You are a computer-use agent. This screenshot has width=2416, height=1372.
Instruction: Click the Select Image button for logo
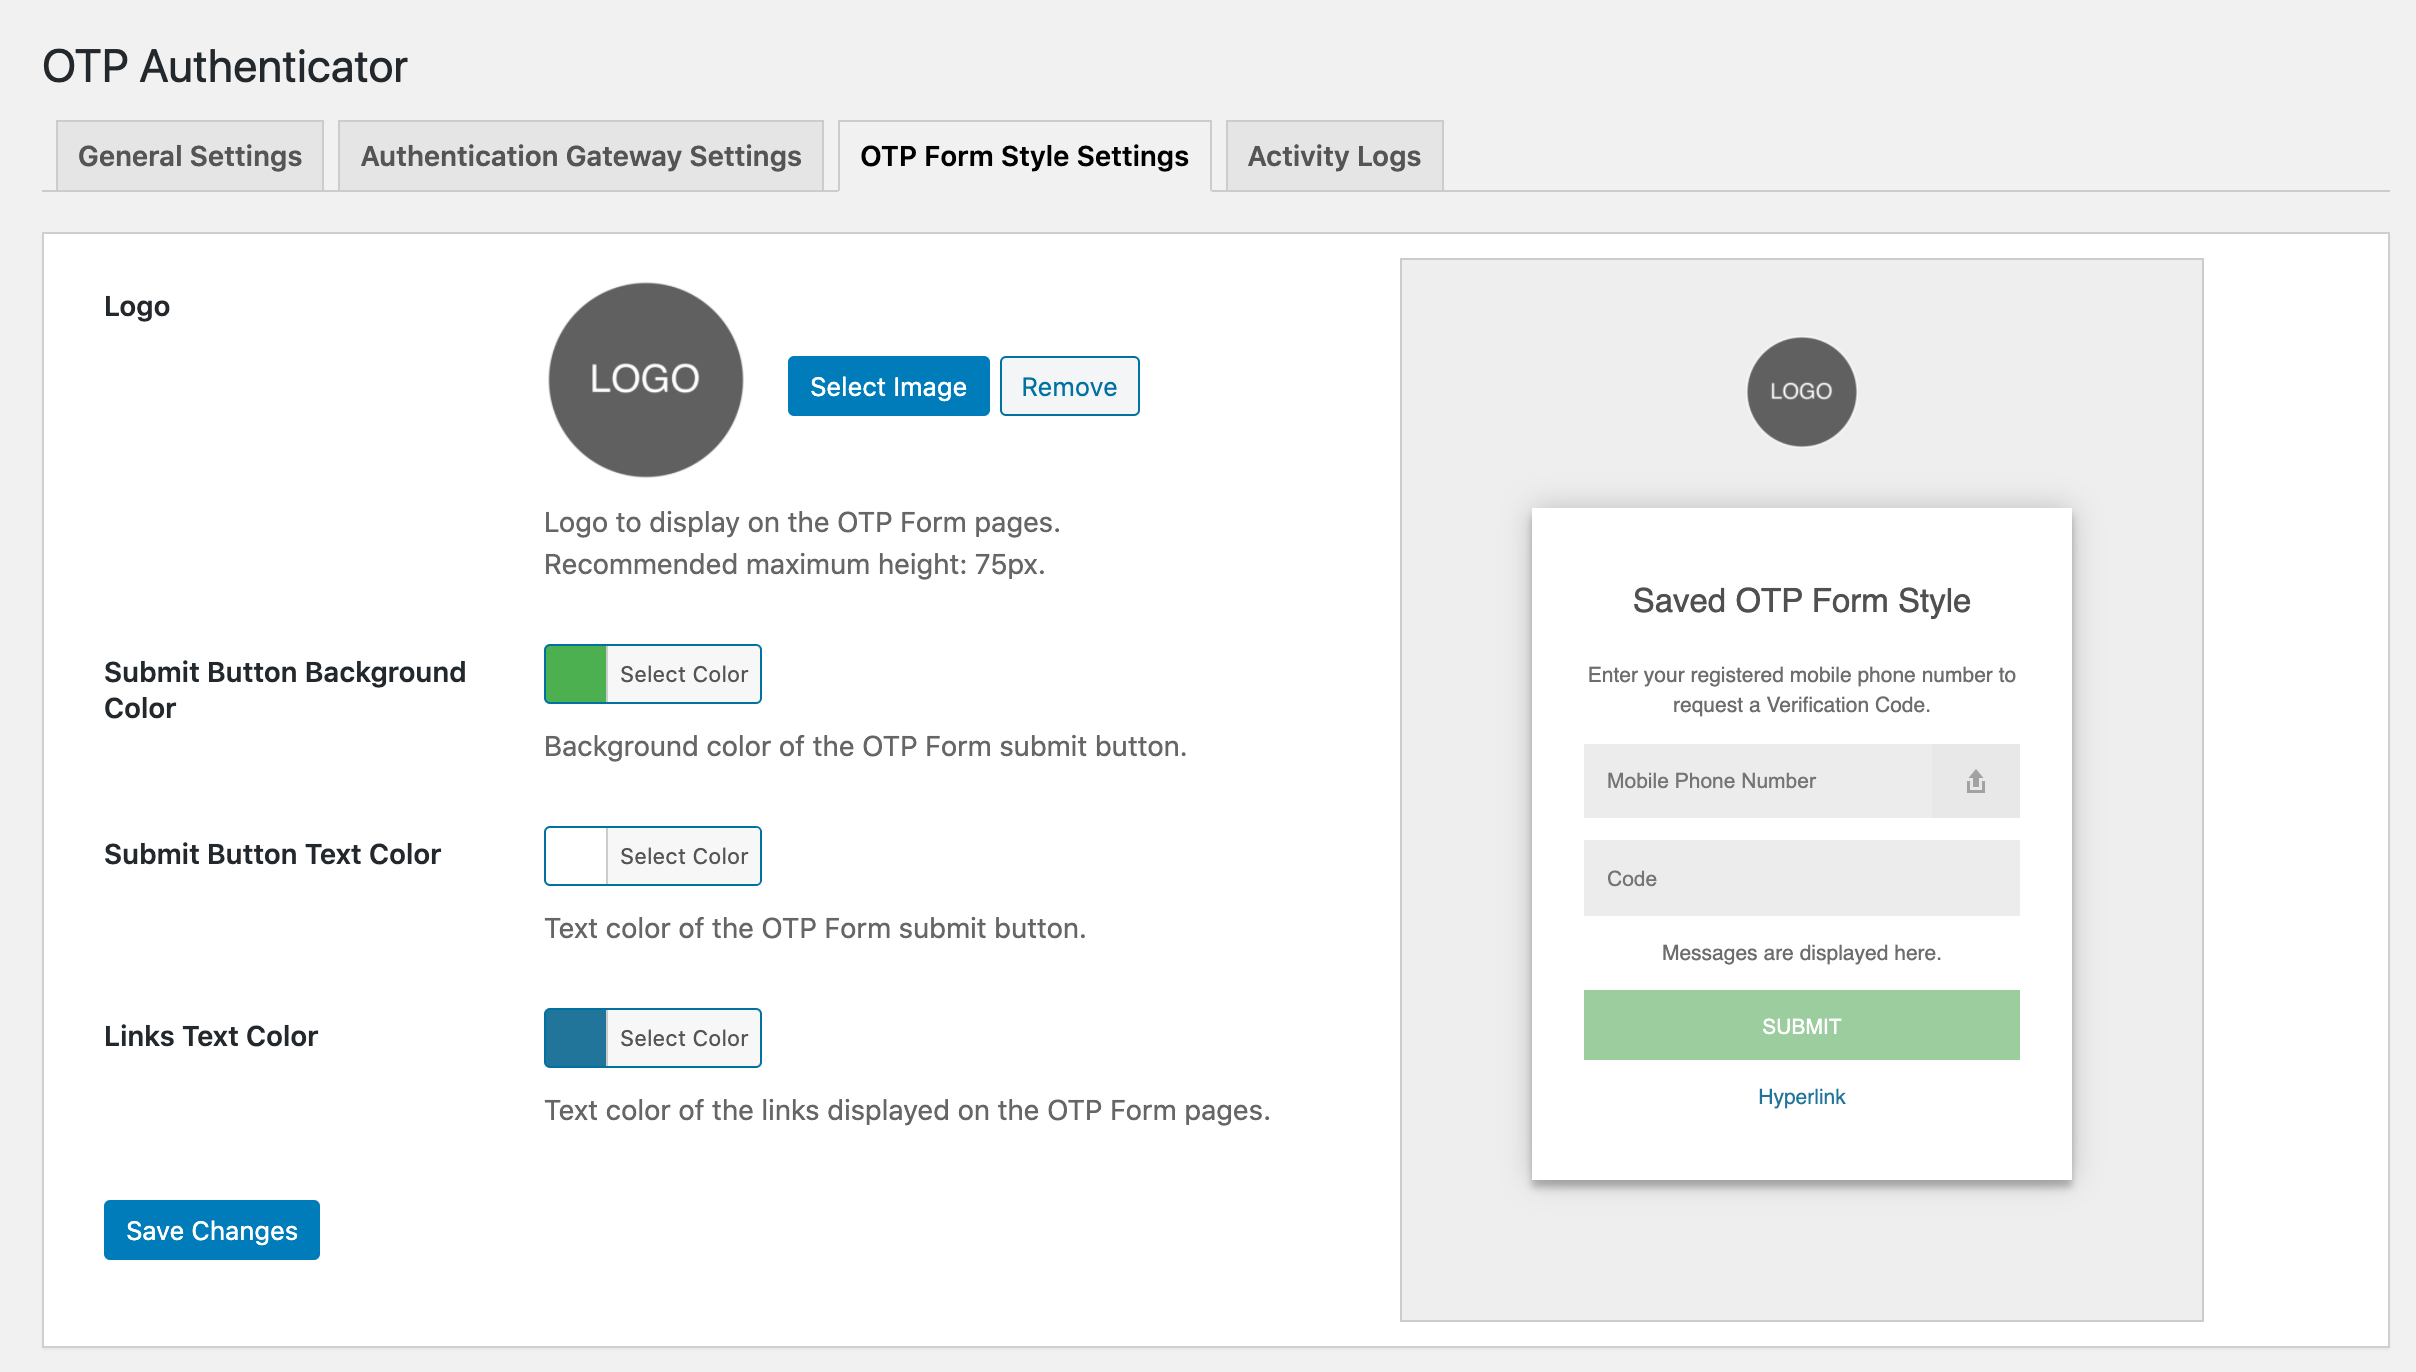(888, 385)
